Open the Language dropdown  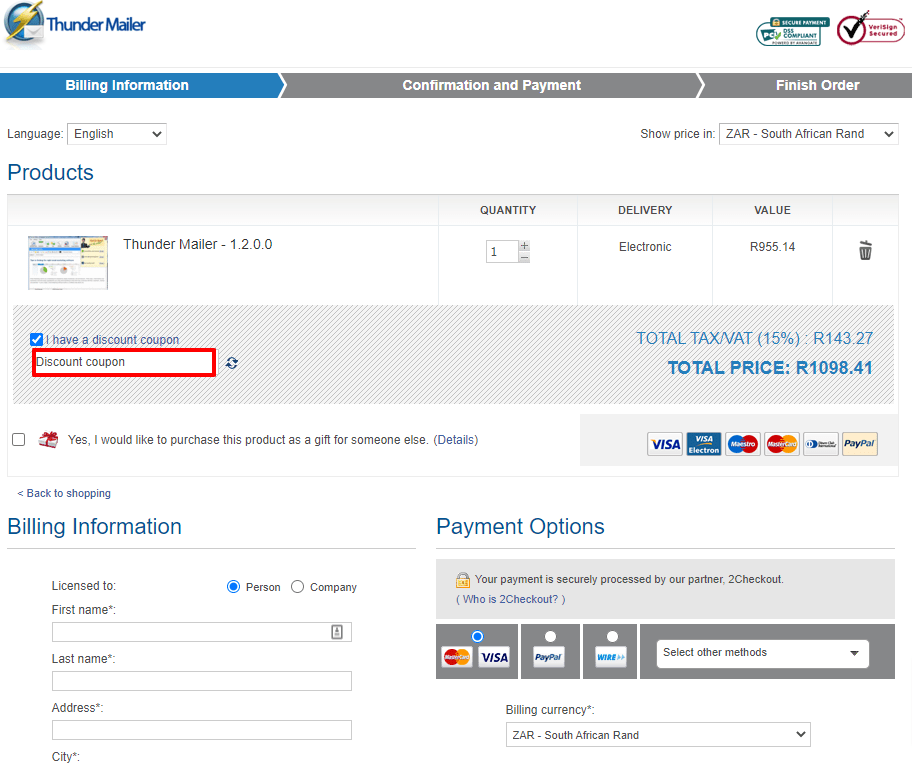[116, 133]
